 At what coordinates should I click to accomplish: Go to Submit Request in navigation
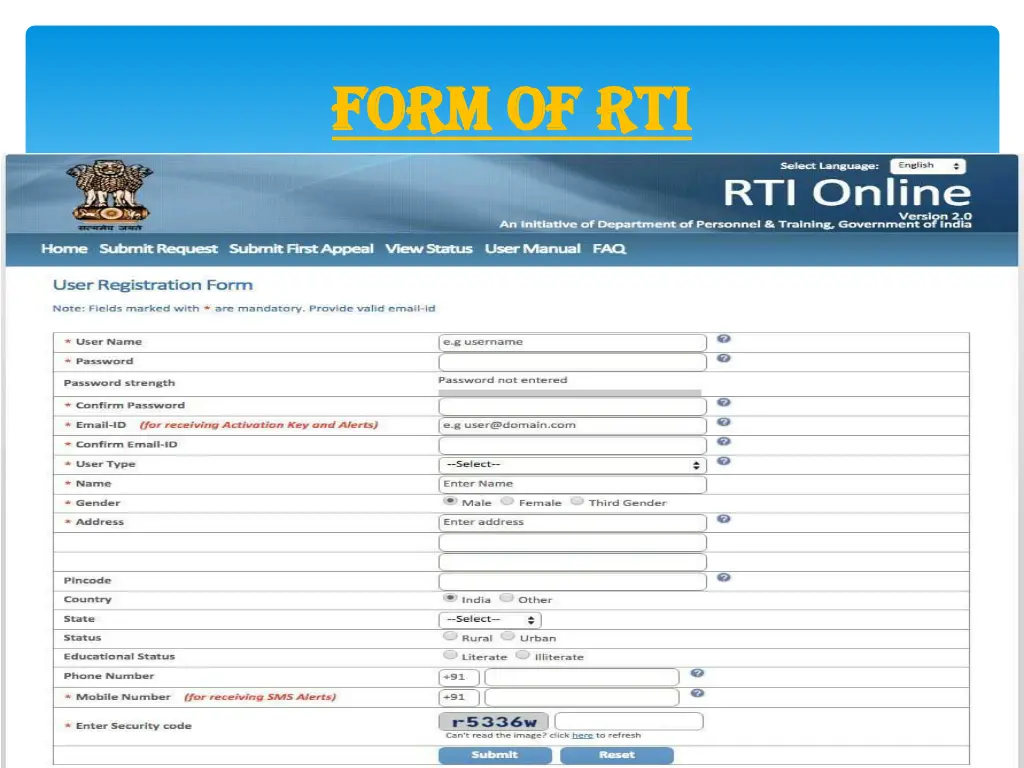(158, 249)
